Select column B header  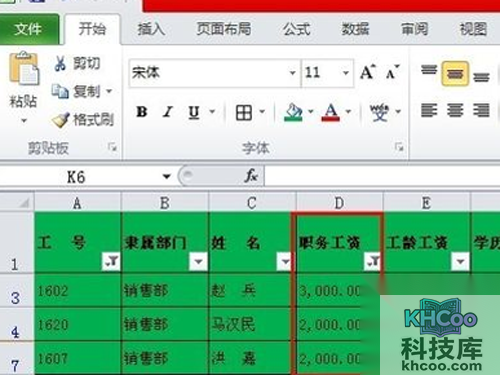[x=165, y=202]
